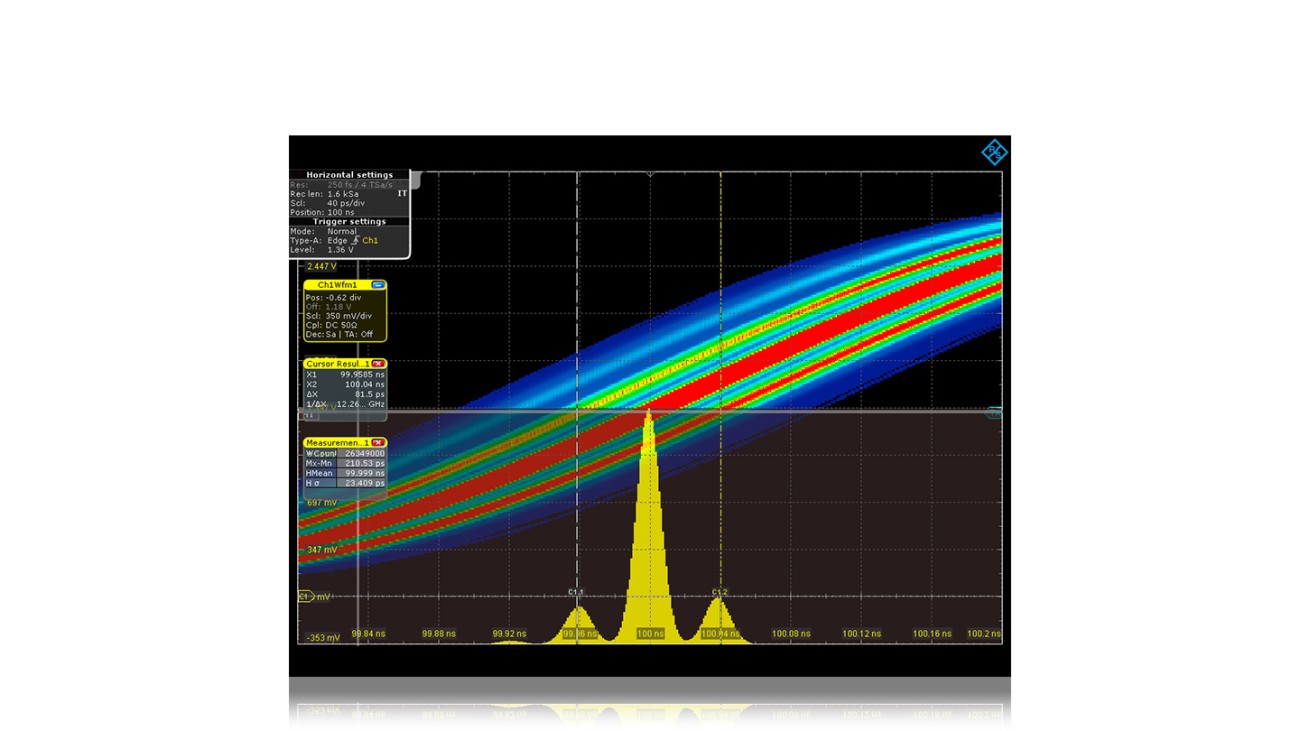Image resolution: width=1300 pixels, height=731 pixels.
Task: Click the trigger Mode Normal entry
Action: pyautogui.click(x=342, y=231)
